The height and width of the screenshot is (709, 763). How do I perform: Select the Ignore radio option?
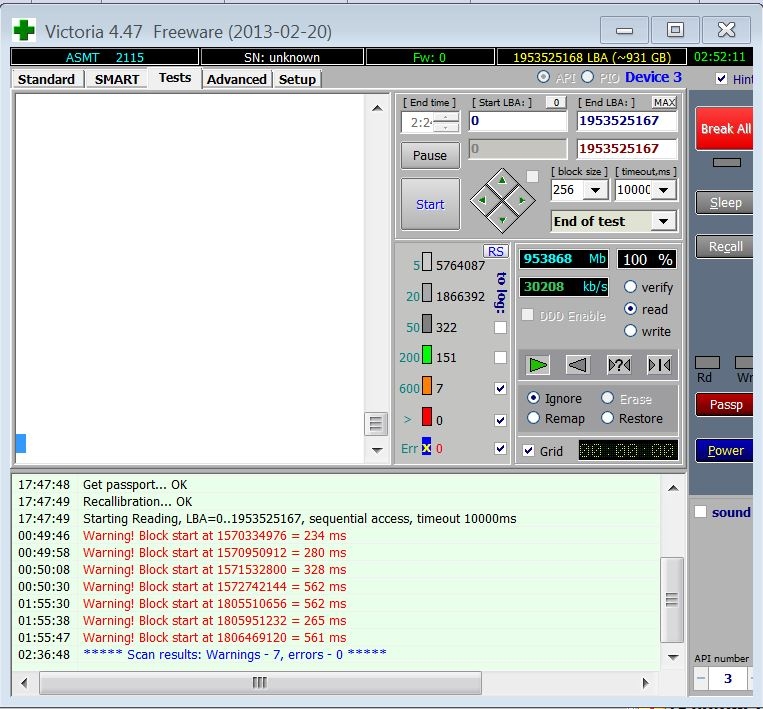[x=533, y=398]
